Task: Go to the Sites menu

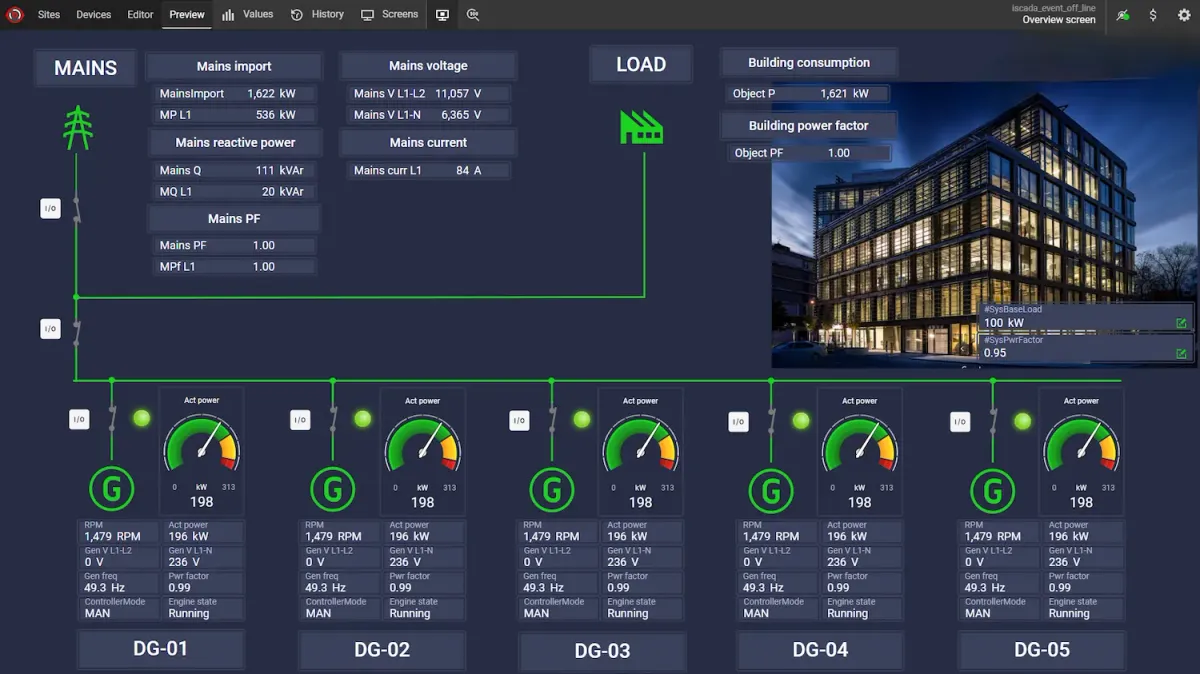Action: pyautogui.click(x=49, y=15)
